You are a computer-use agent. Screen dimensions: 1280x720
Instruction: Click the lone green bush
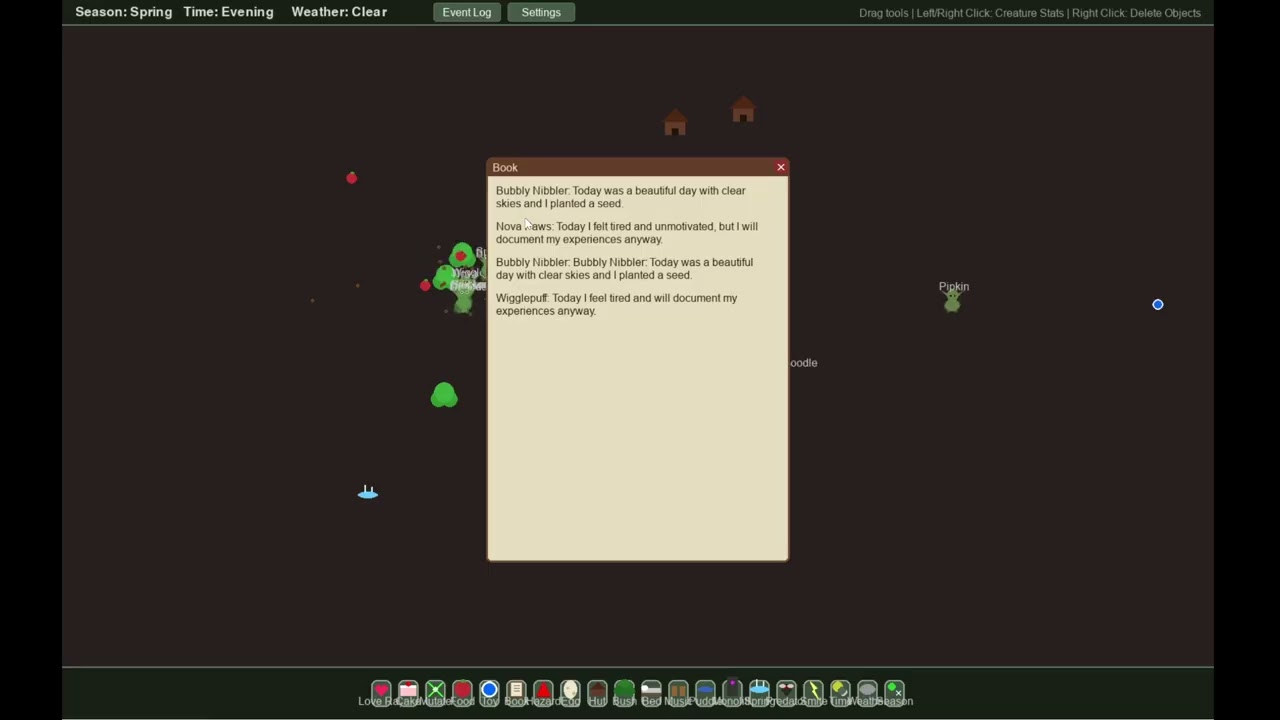point(444,395)
